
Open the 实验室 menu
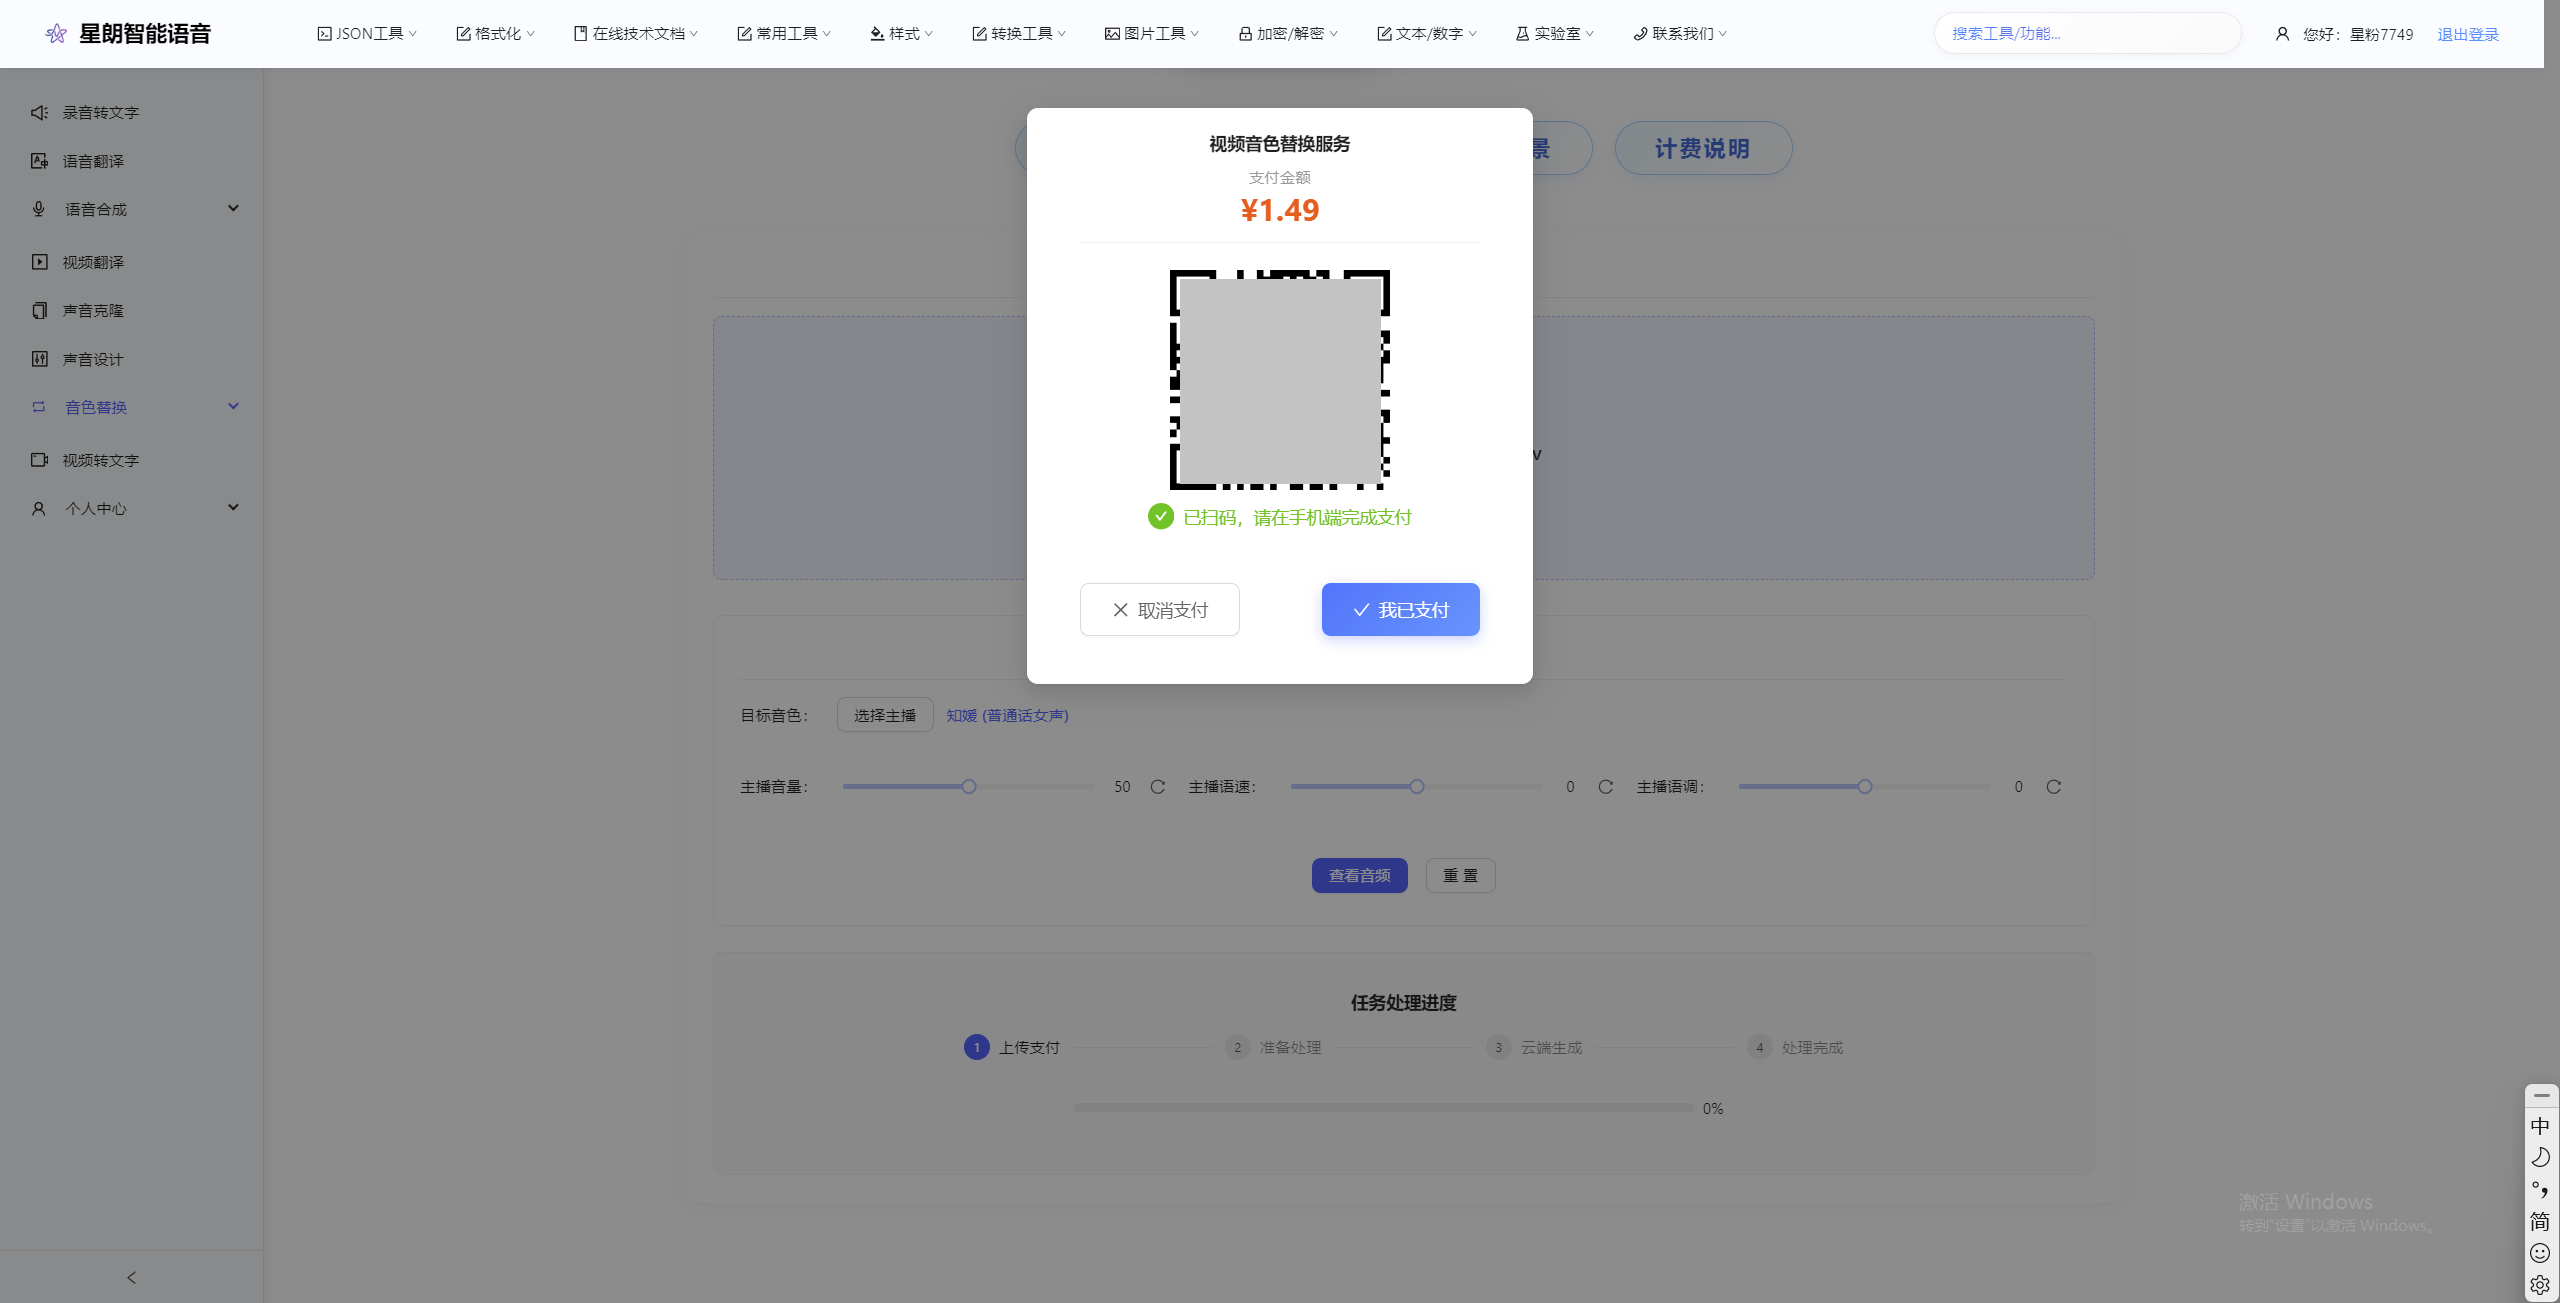pos(1555,34)
